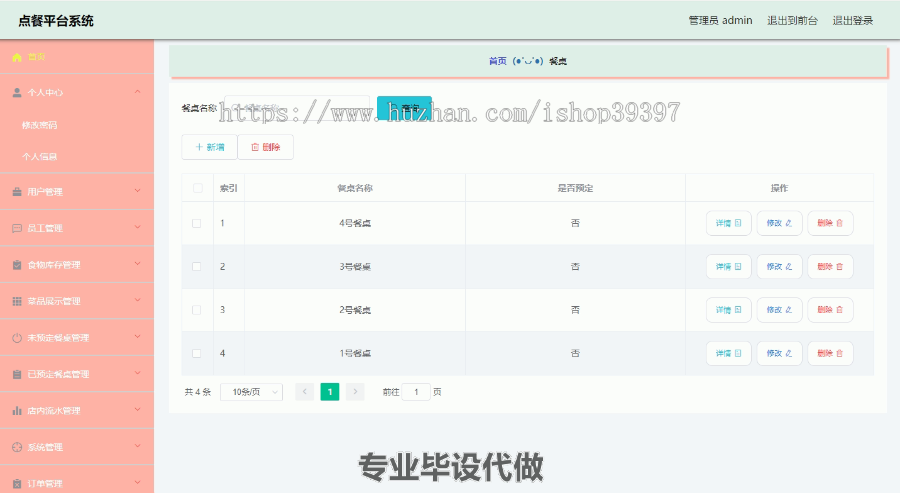Expand the 食物库存管理 chevron
Screen dimensions: 900x493
[x=137, y=263]
